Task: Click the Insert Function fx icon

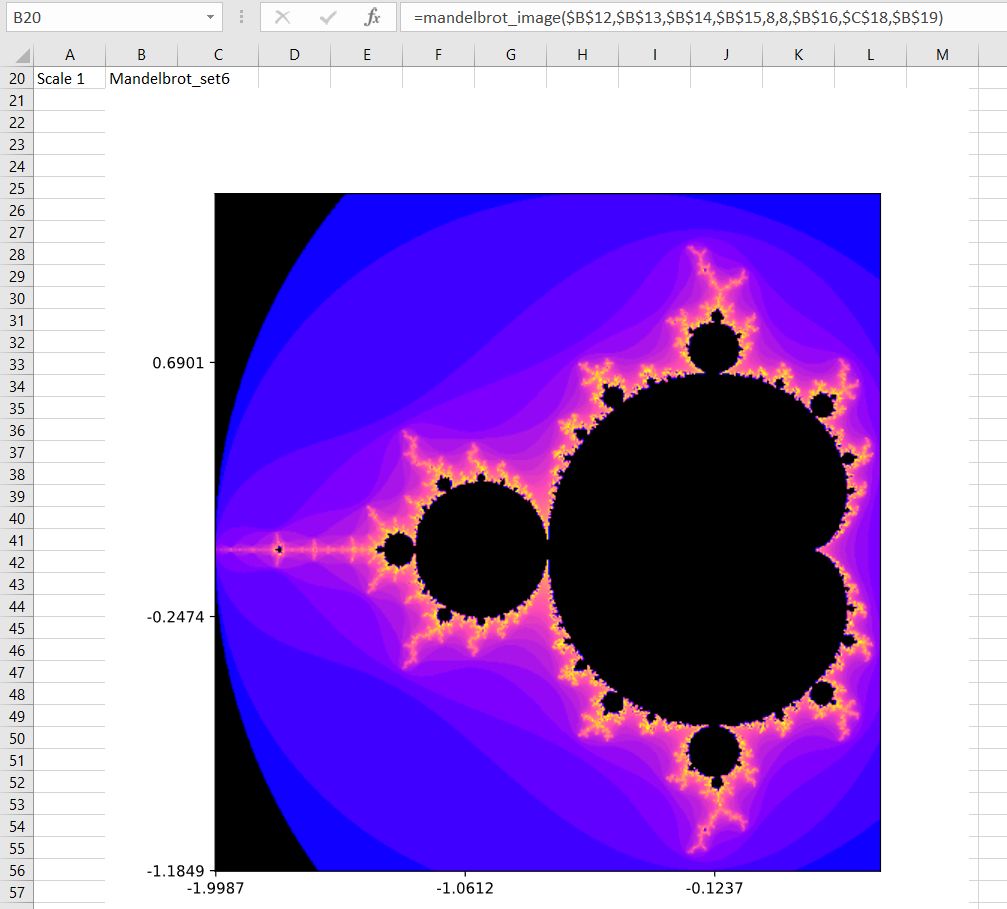Action: click(x=372, y=17)
